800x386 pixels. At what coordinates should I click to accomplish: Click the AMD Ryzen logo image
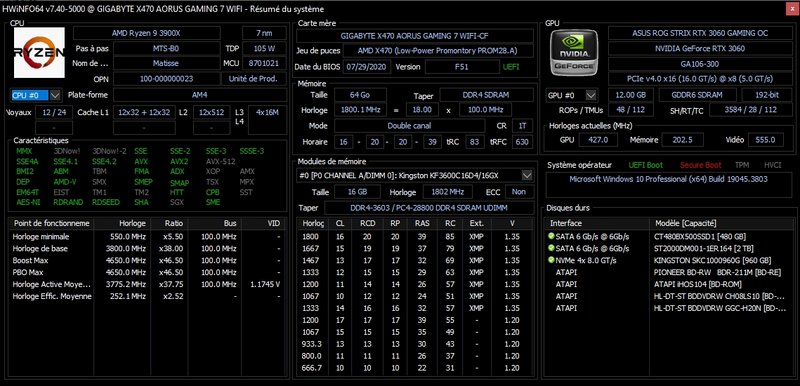click(39, 53)
